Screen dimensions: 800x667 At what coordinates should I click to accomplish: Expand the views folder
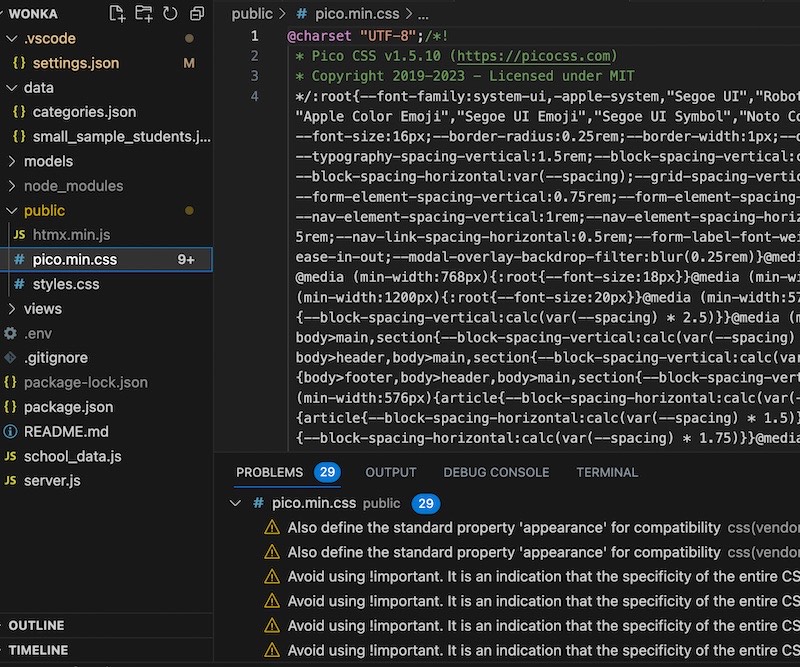pyautogui.click(x=12, y=309)
